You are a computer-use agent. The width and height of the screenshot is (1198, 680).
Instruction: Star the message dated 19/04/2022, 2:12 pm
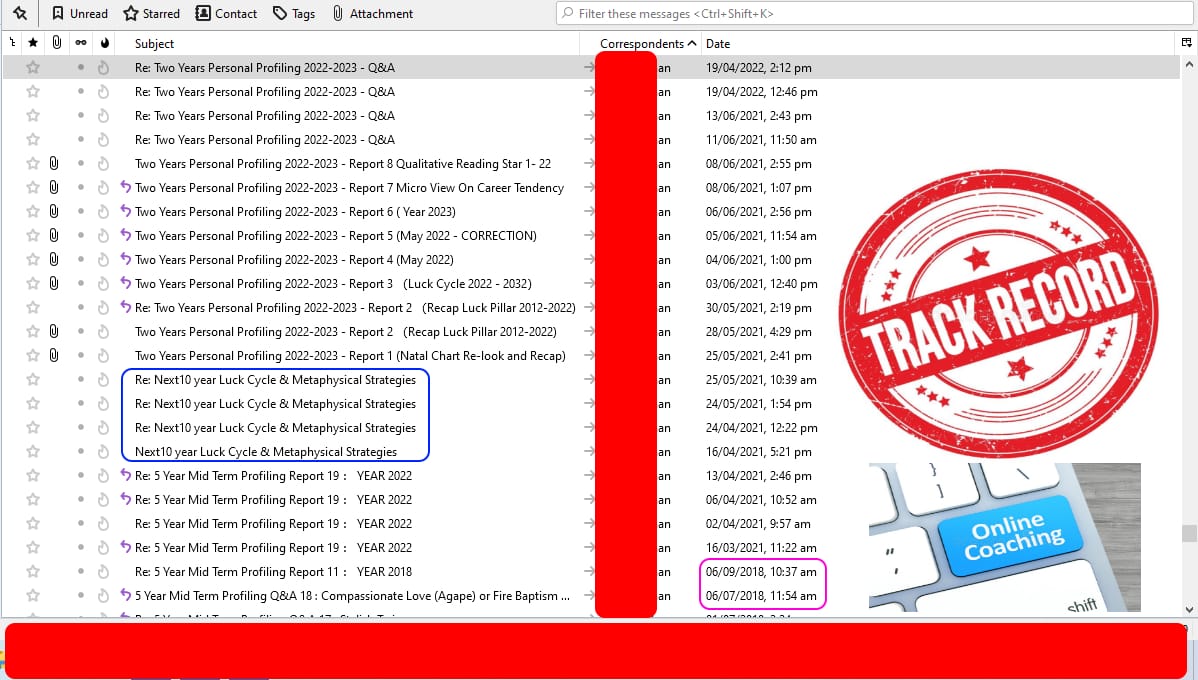(33, 68)
